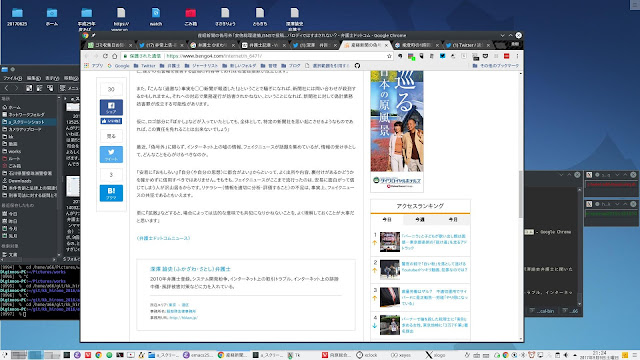Switch Dolphin to details view mode

tap(50, 88)
